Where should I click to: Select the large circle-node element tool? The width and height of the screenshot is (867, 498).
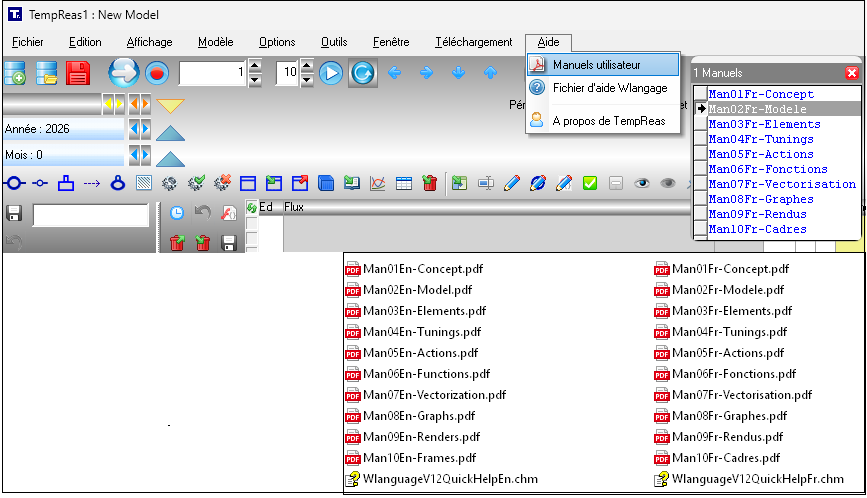(14, 183)
